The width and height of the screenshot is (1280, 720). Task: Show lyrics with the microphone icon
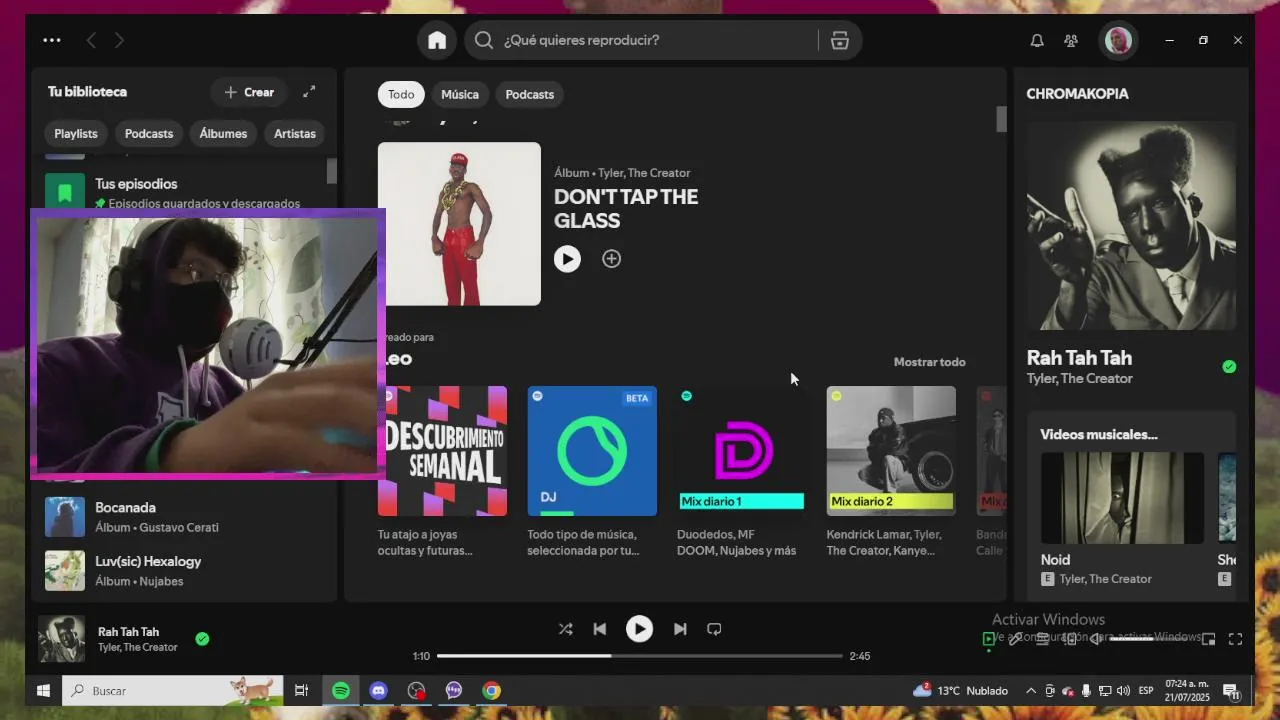(1015, 638)
